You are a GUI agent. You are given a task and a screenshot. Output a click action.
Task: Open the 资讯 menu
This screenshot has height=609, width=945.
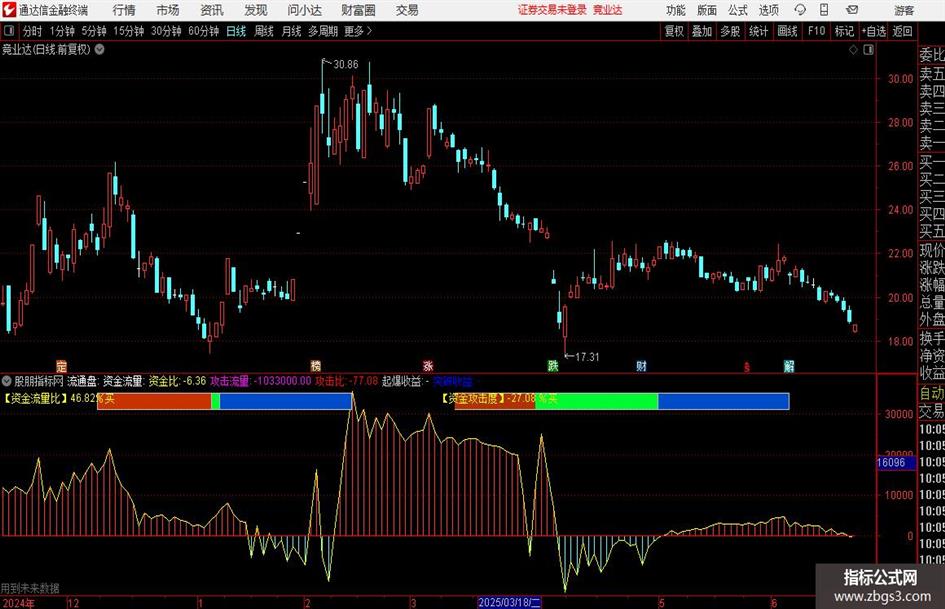[x=212, y=10]
